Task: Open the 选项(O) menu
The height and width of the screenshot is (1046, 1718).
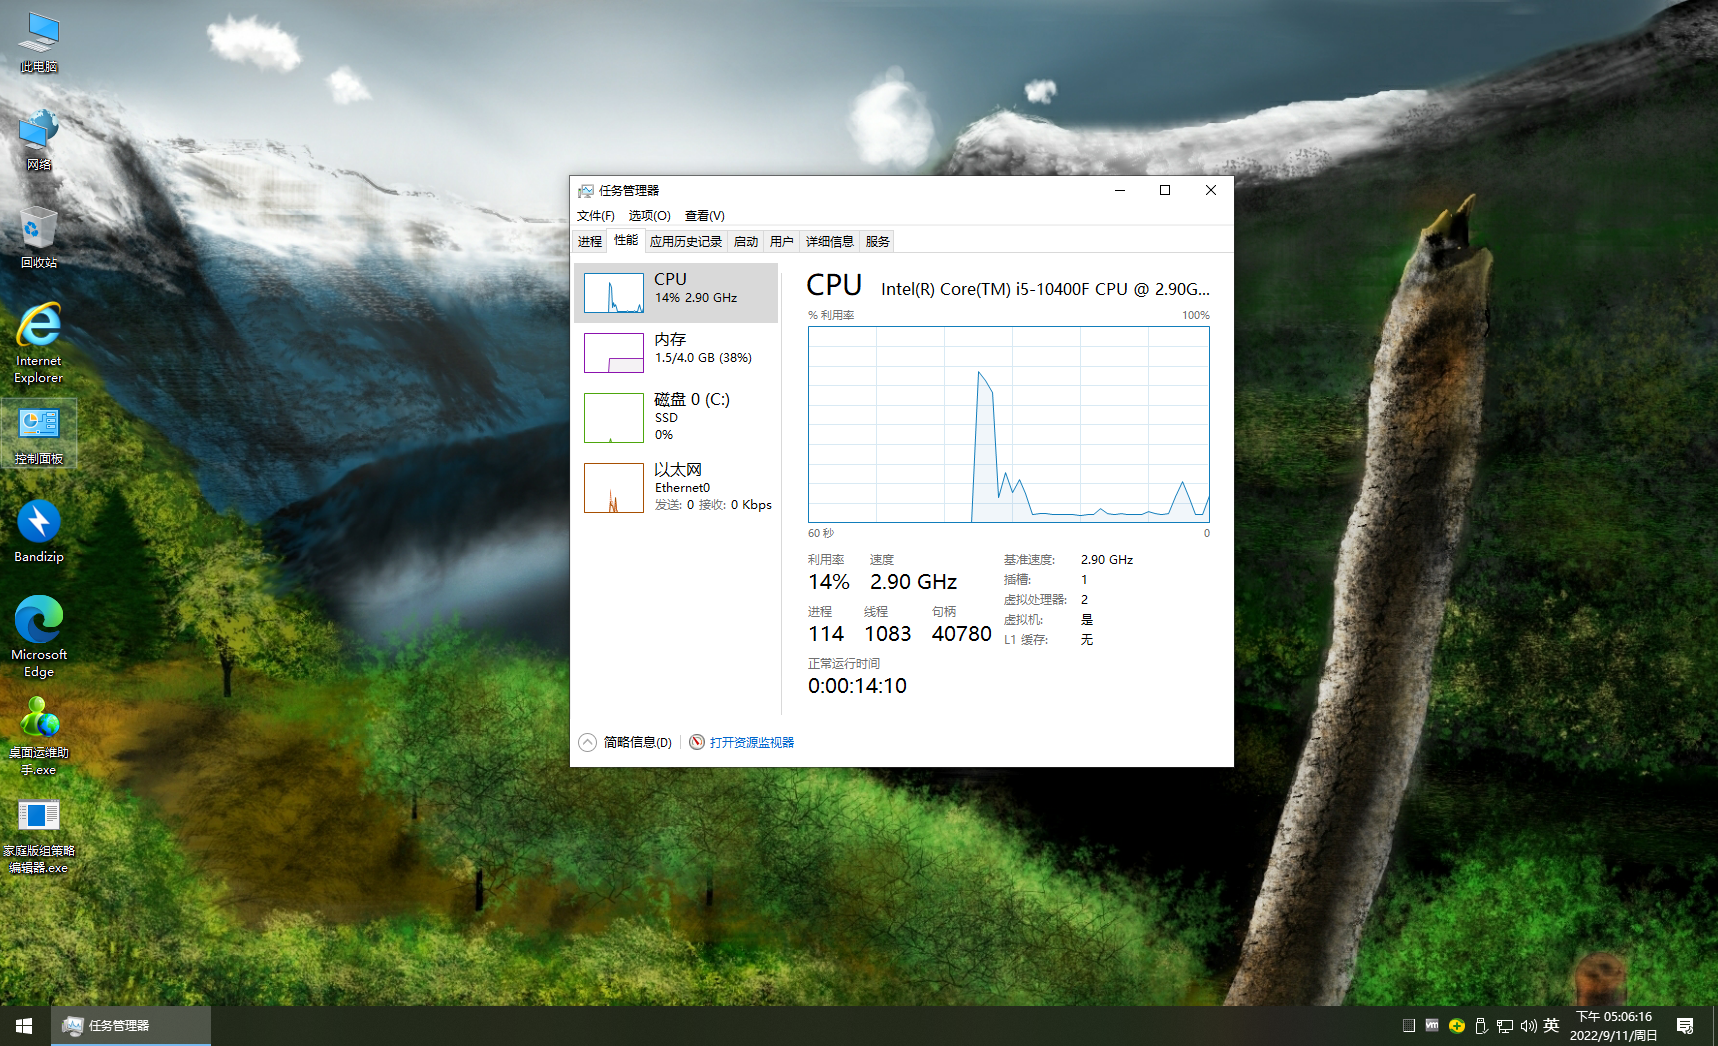Action: [x=649, y=216]
